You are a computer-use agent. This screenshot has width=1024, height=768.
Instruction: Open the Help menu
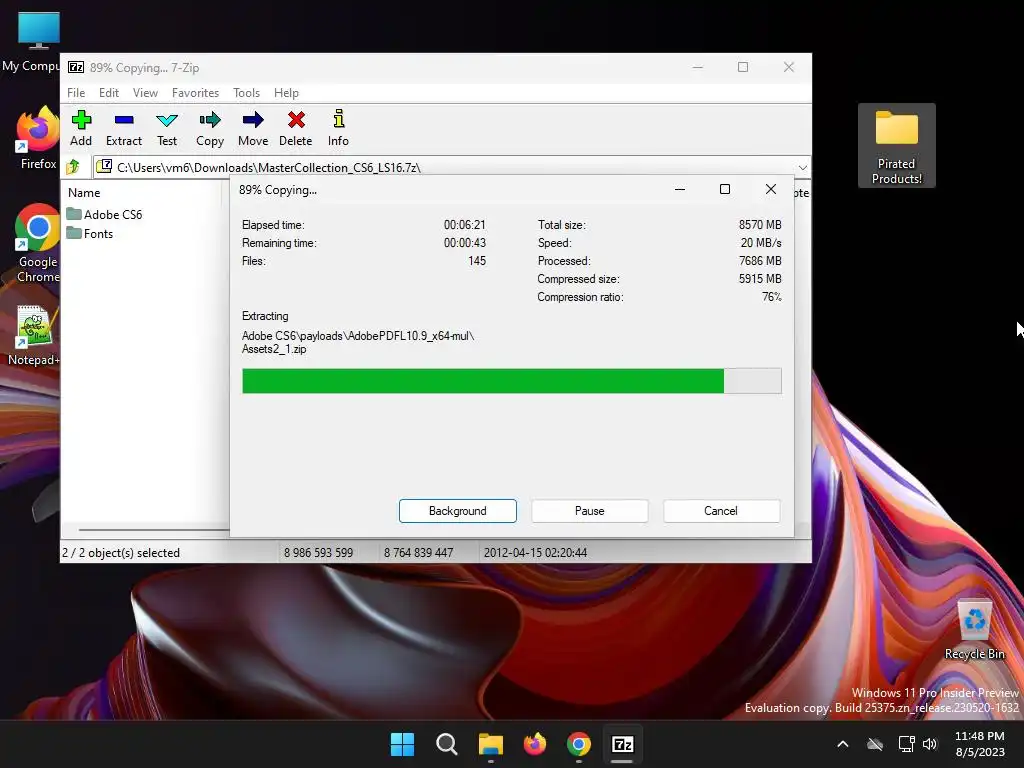(x=286, y=93)
